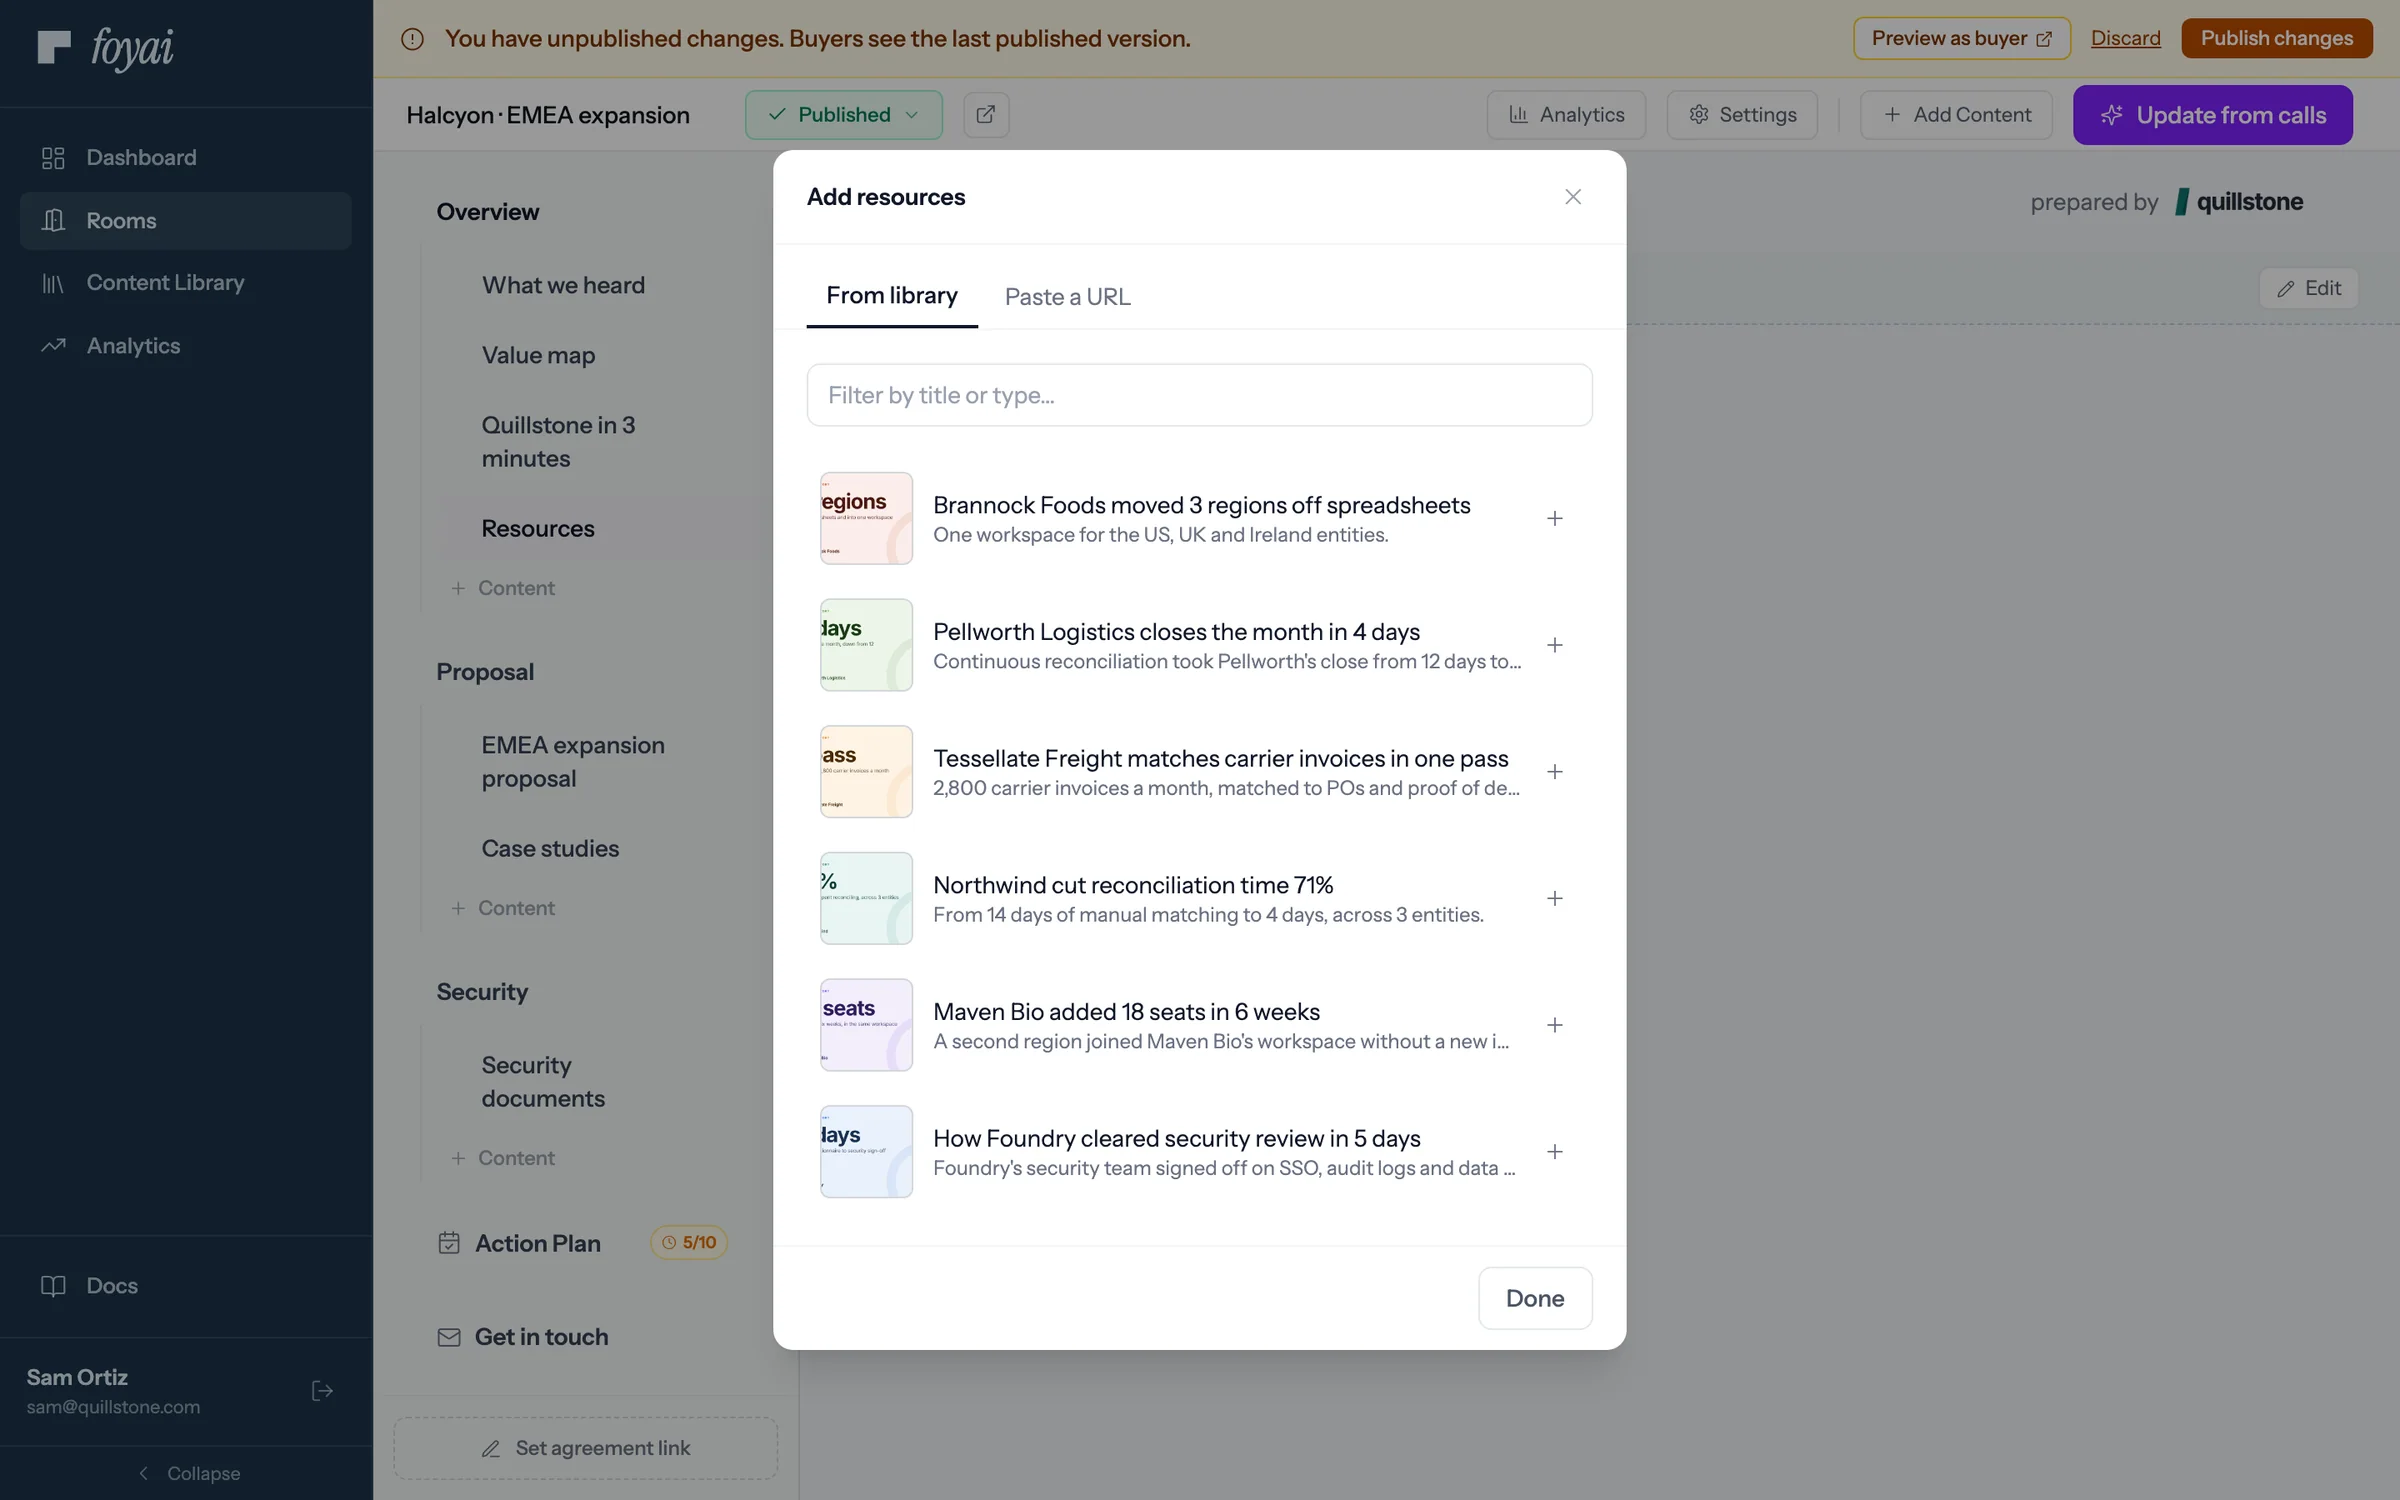Open Rooms in the sidebar
Viewport: 2400px width, 1500px height.
click(185, 220)
